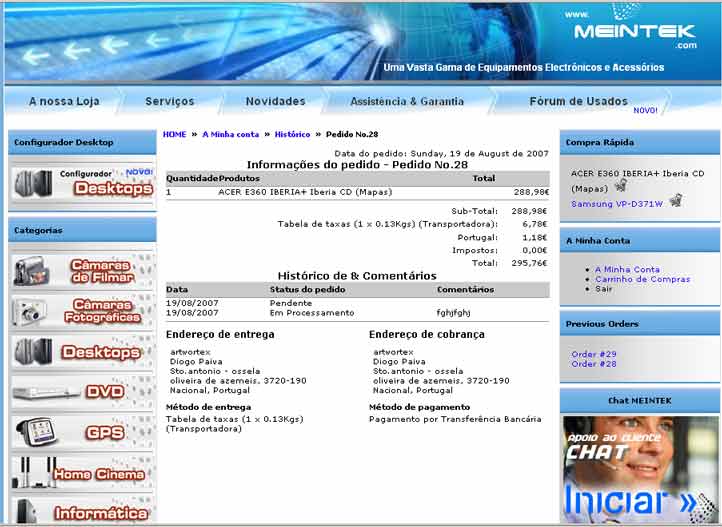Viewport: 722px width, 527px height.
Task: Go to Serviços tab
Action: click(170, 101)
